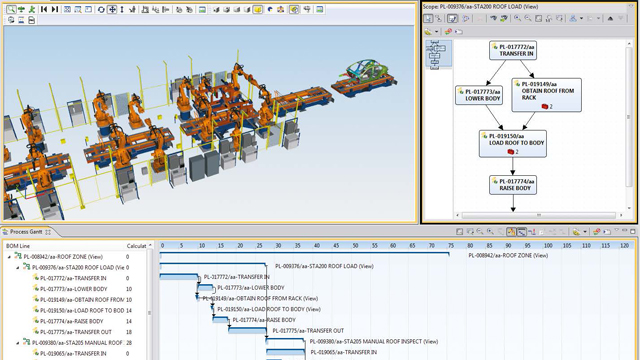The height and width of the screenshot is (360, 640).
Task: Click the Calculat... column header
Action: coord(136,246)
